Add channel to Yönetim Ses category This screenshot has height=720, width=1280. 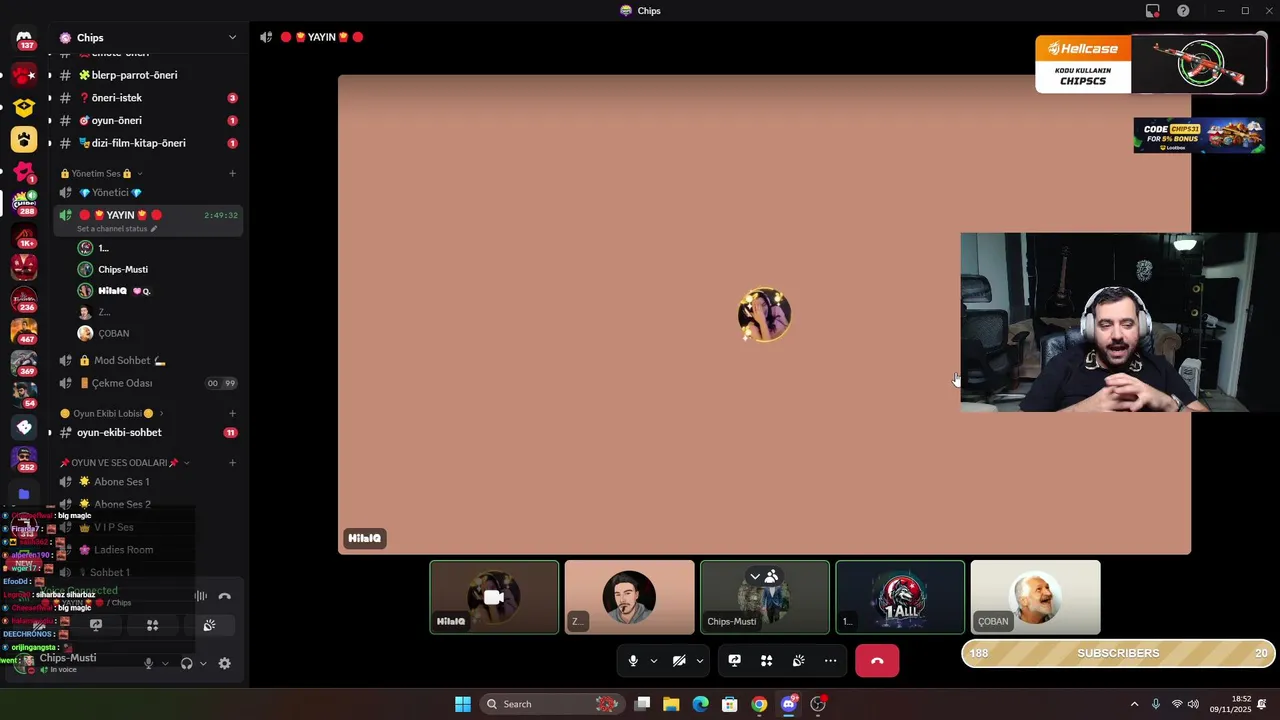point(232,174)
